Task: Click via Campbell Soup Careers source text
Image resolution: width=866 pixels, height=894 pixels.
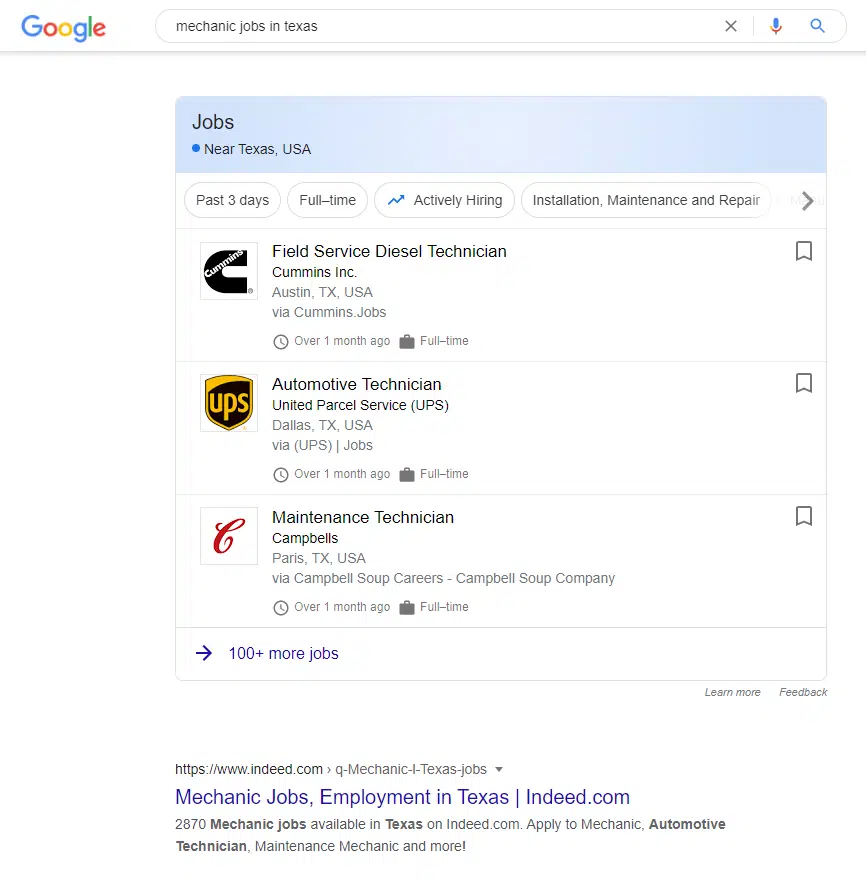Action: pyautogui.click(x=444, y=578)
